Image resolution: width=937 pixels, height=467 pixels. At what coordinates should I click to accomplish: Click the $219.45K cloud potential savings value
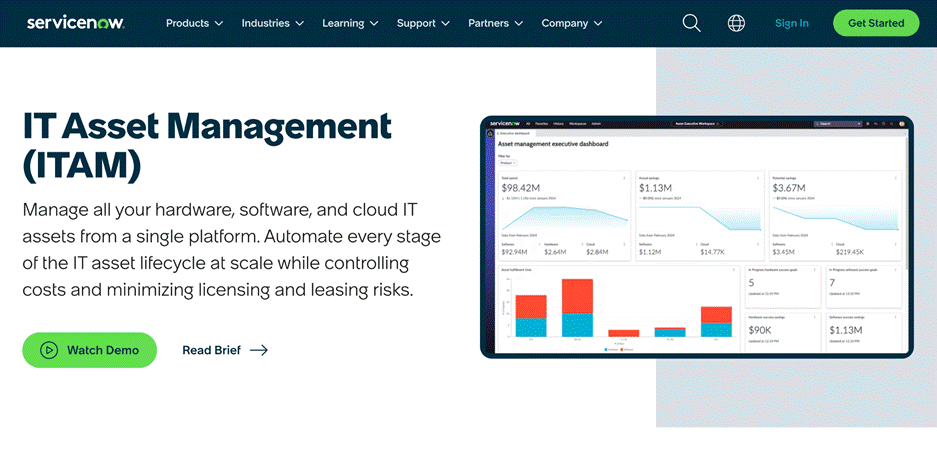[850, 252]
